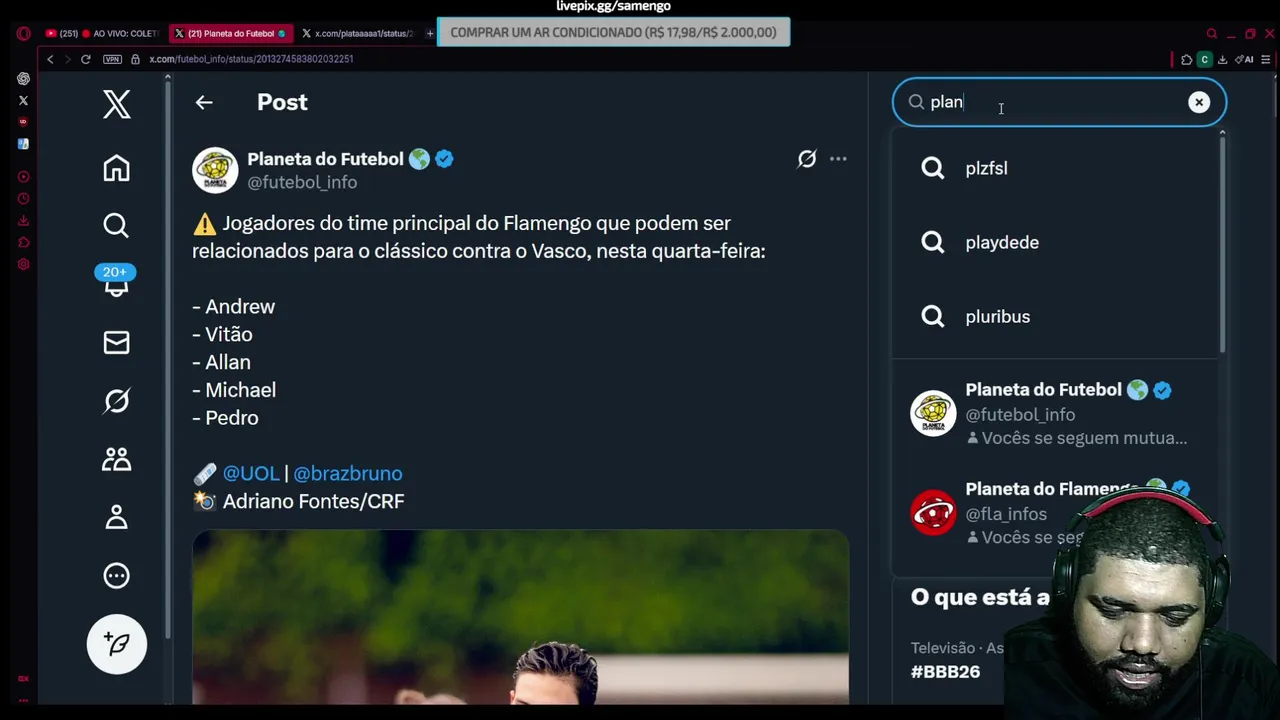Open ChatGPT icon in Opera sidebar
1280x720 pixels.
(x=23, y=78)
